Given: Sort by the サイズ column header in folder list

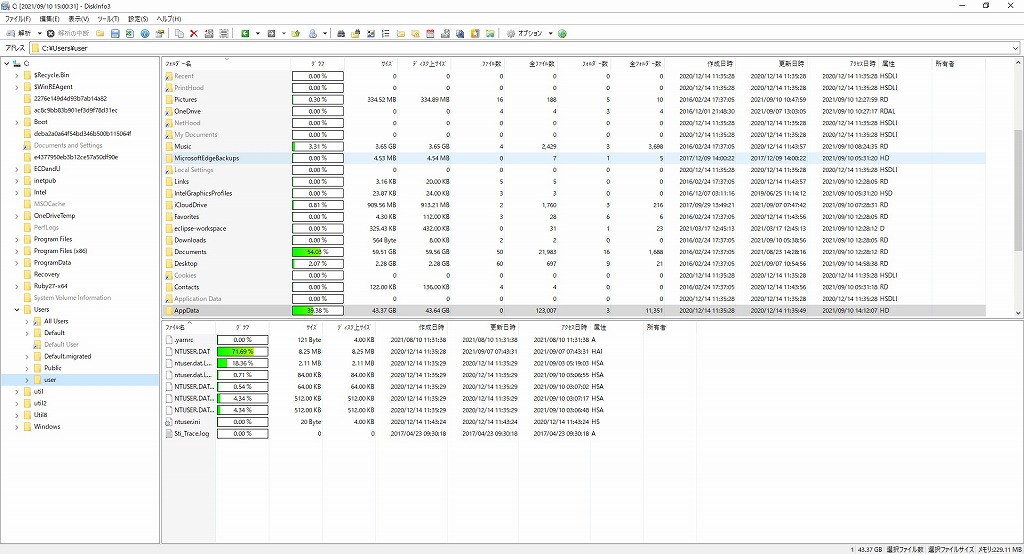Looking at the screenshot, I should (371, 64).
